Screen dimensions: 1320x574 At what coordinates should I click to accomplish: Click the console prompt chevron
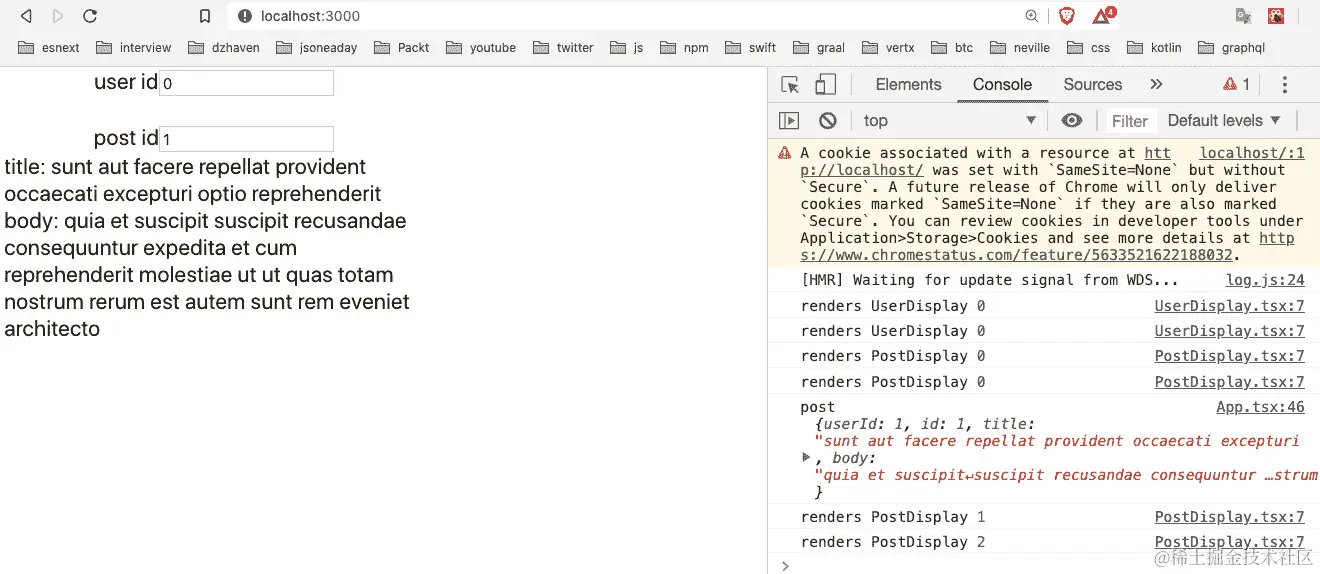[785, 565]
